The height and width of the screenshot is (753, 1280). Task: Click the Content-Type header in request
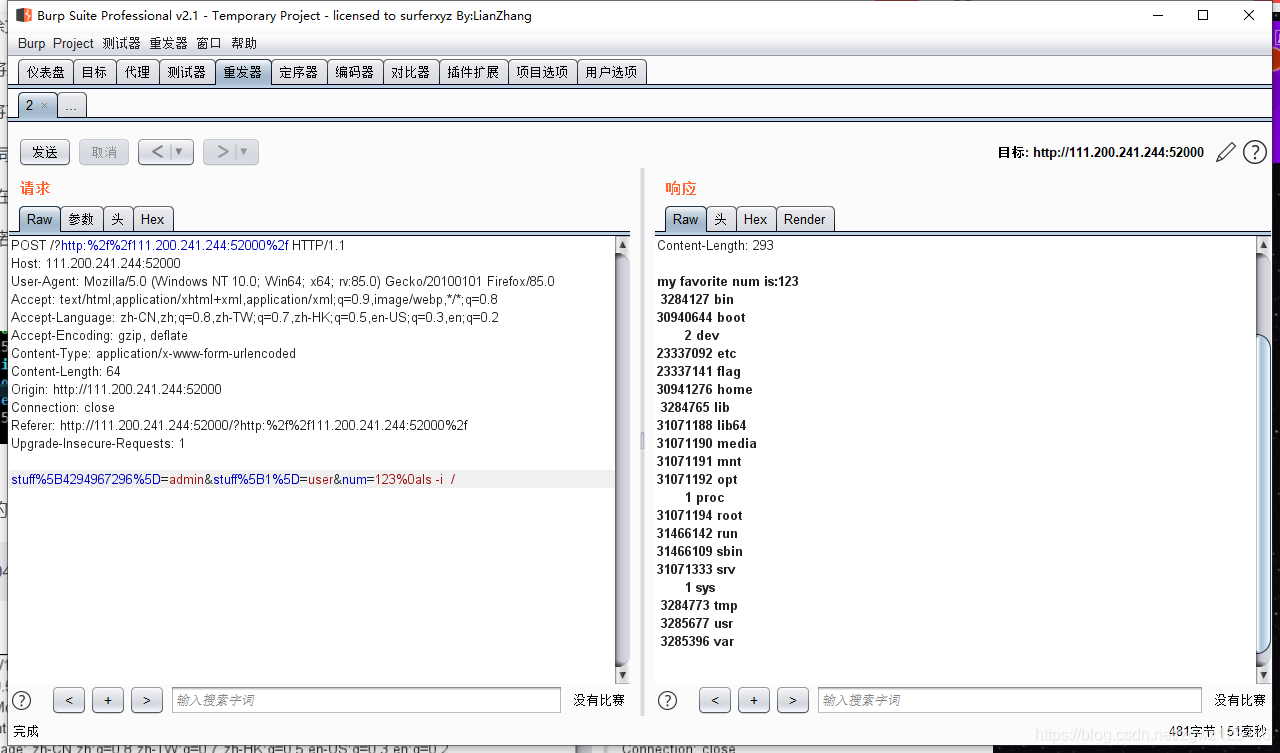[x=153, y=353]
